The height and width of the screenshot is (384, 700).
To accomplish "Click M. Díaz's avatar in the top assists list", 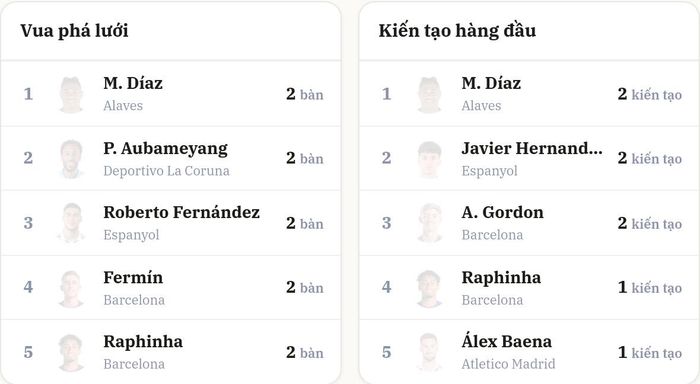I will click(x=429, y=94).
